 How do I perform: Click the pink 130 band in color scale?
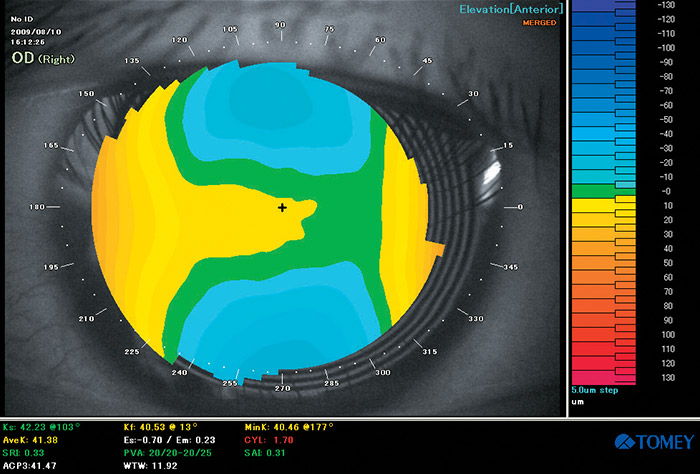[604, 378]
